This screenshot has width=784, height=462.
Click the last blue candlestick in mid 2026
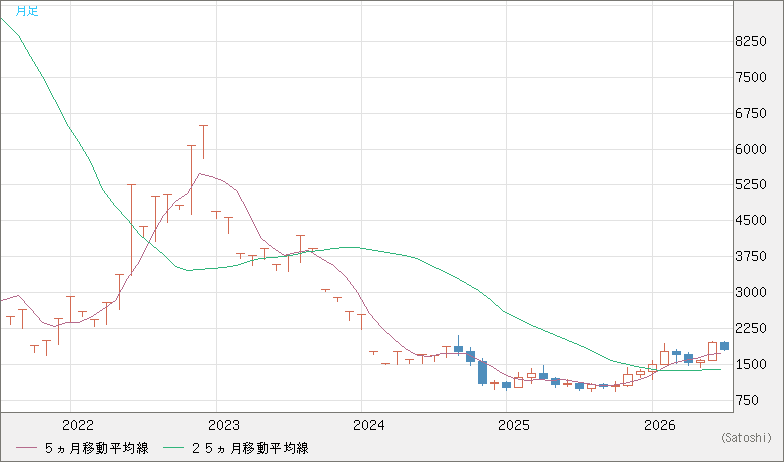click(x=724, y=346)
